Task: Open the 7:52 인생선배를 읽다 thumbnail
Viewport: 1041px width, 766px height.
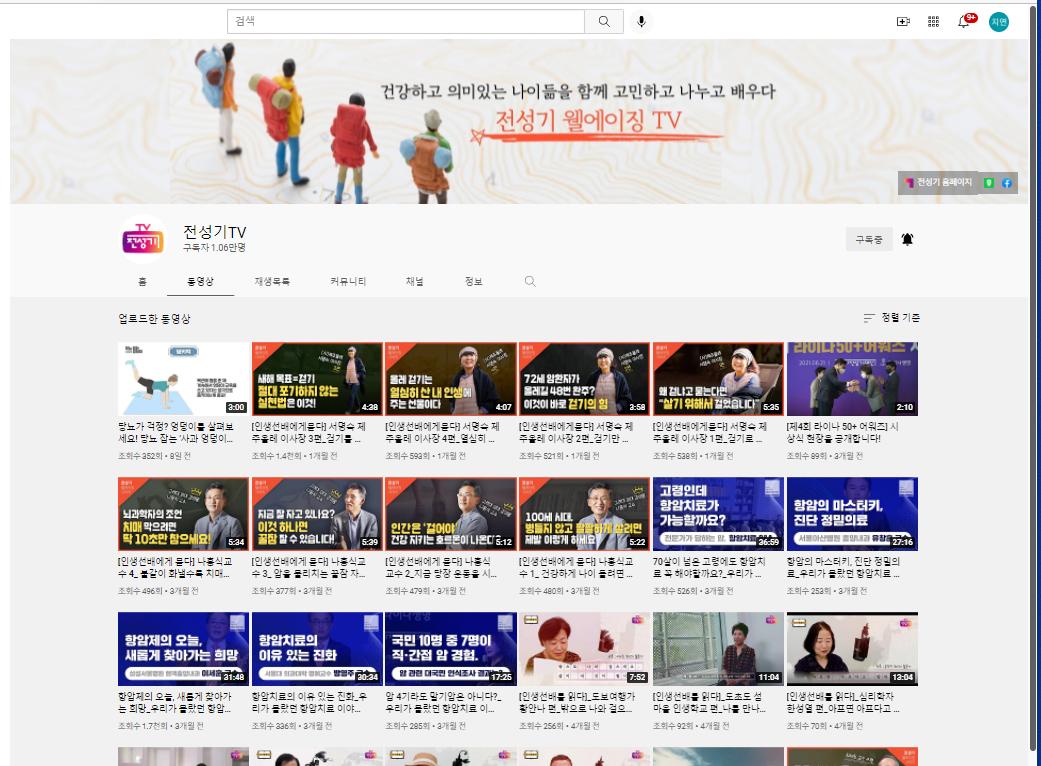Action: click(x=584, y=649)
